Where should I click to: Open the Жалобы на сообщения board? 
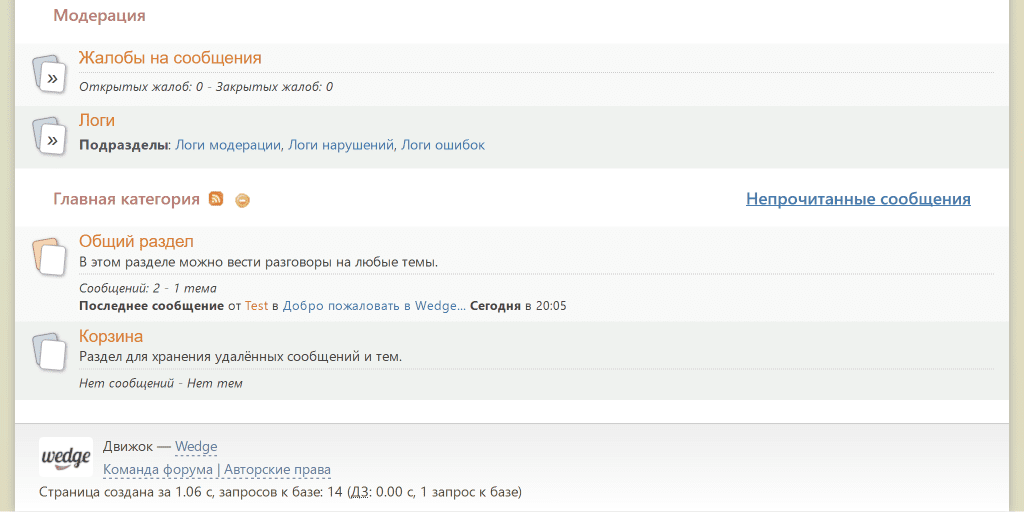170,58
